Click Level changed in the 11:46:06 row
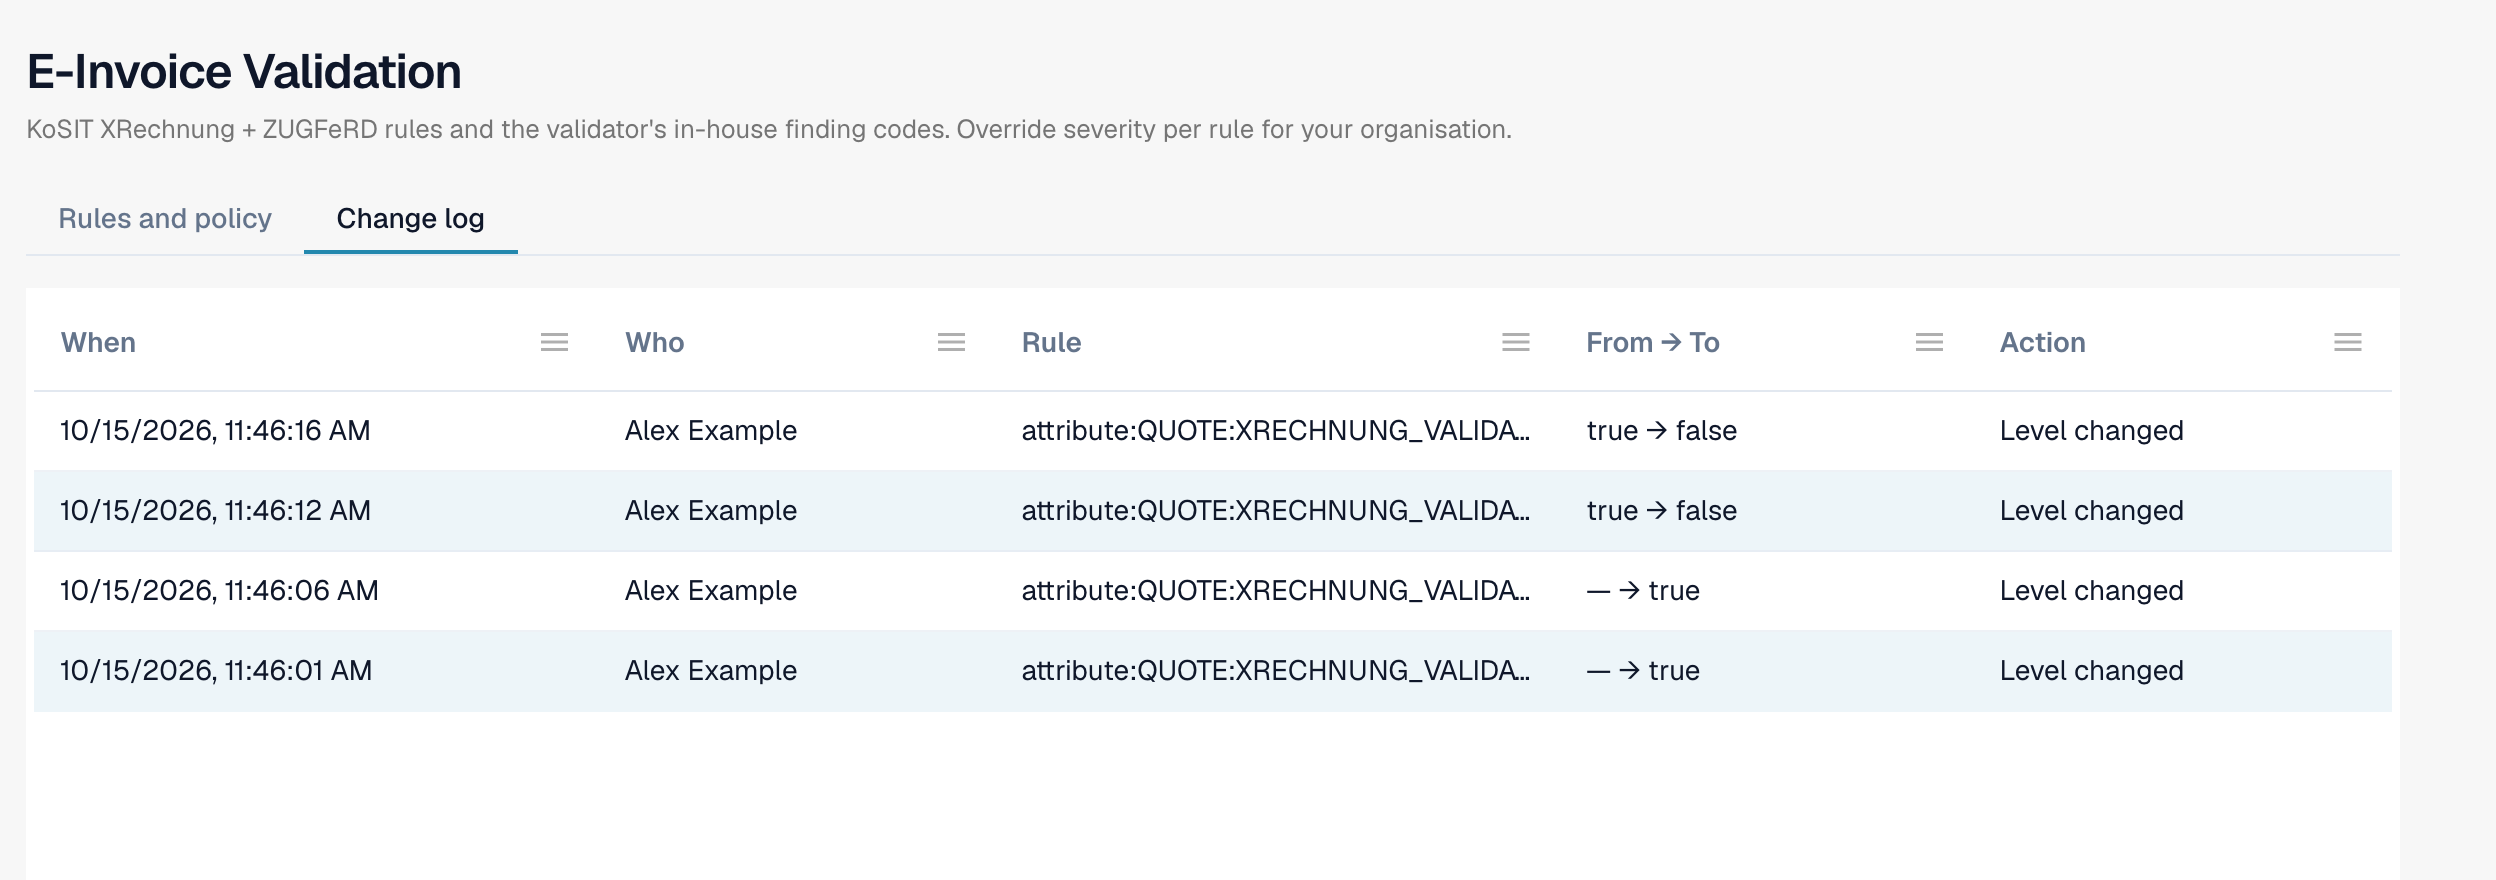The height and width of the screenshot is (880, 2496). 2092,591
